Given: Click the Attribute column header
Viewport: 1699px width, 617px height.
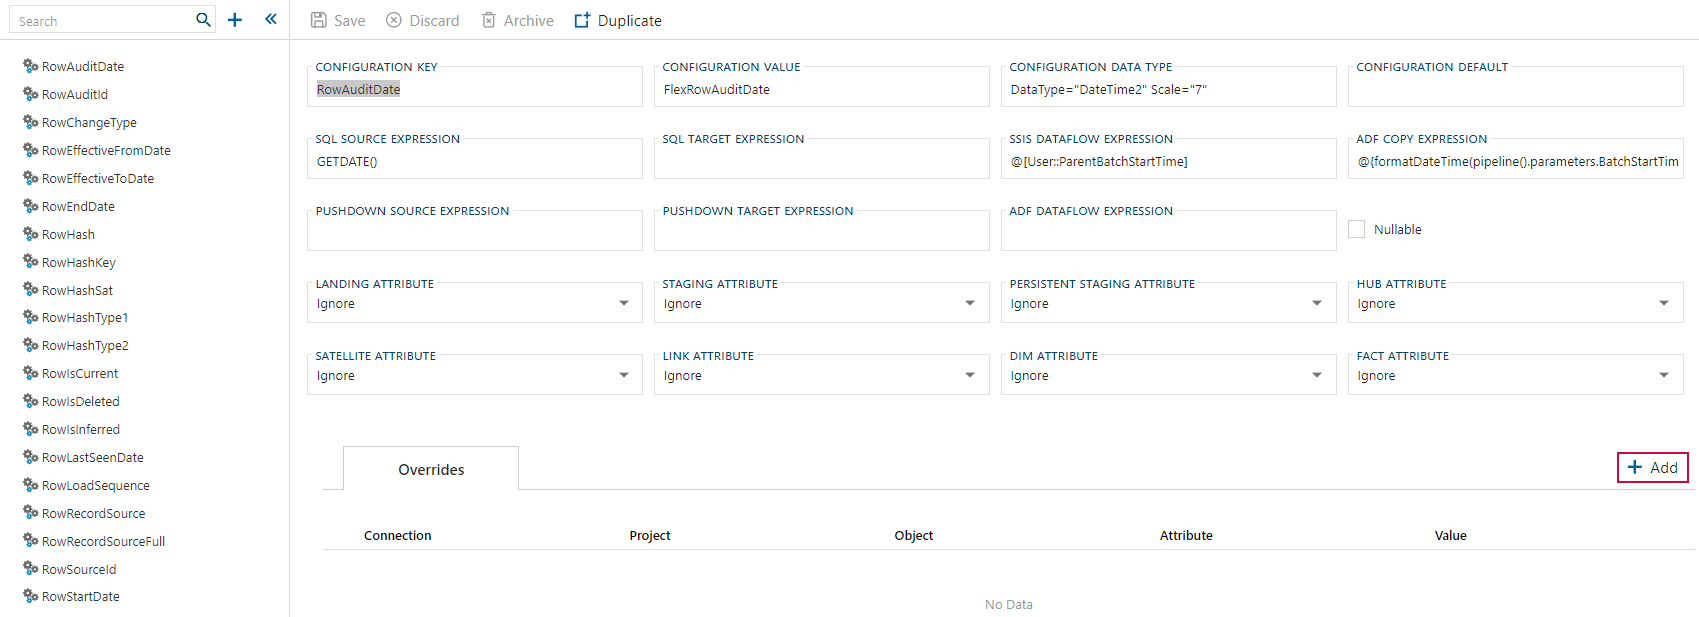Looking at the screenshot, I should click(x=1186, y=535).
